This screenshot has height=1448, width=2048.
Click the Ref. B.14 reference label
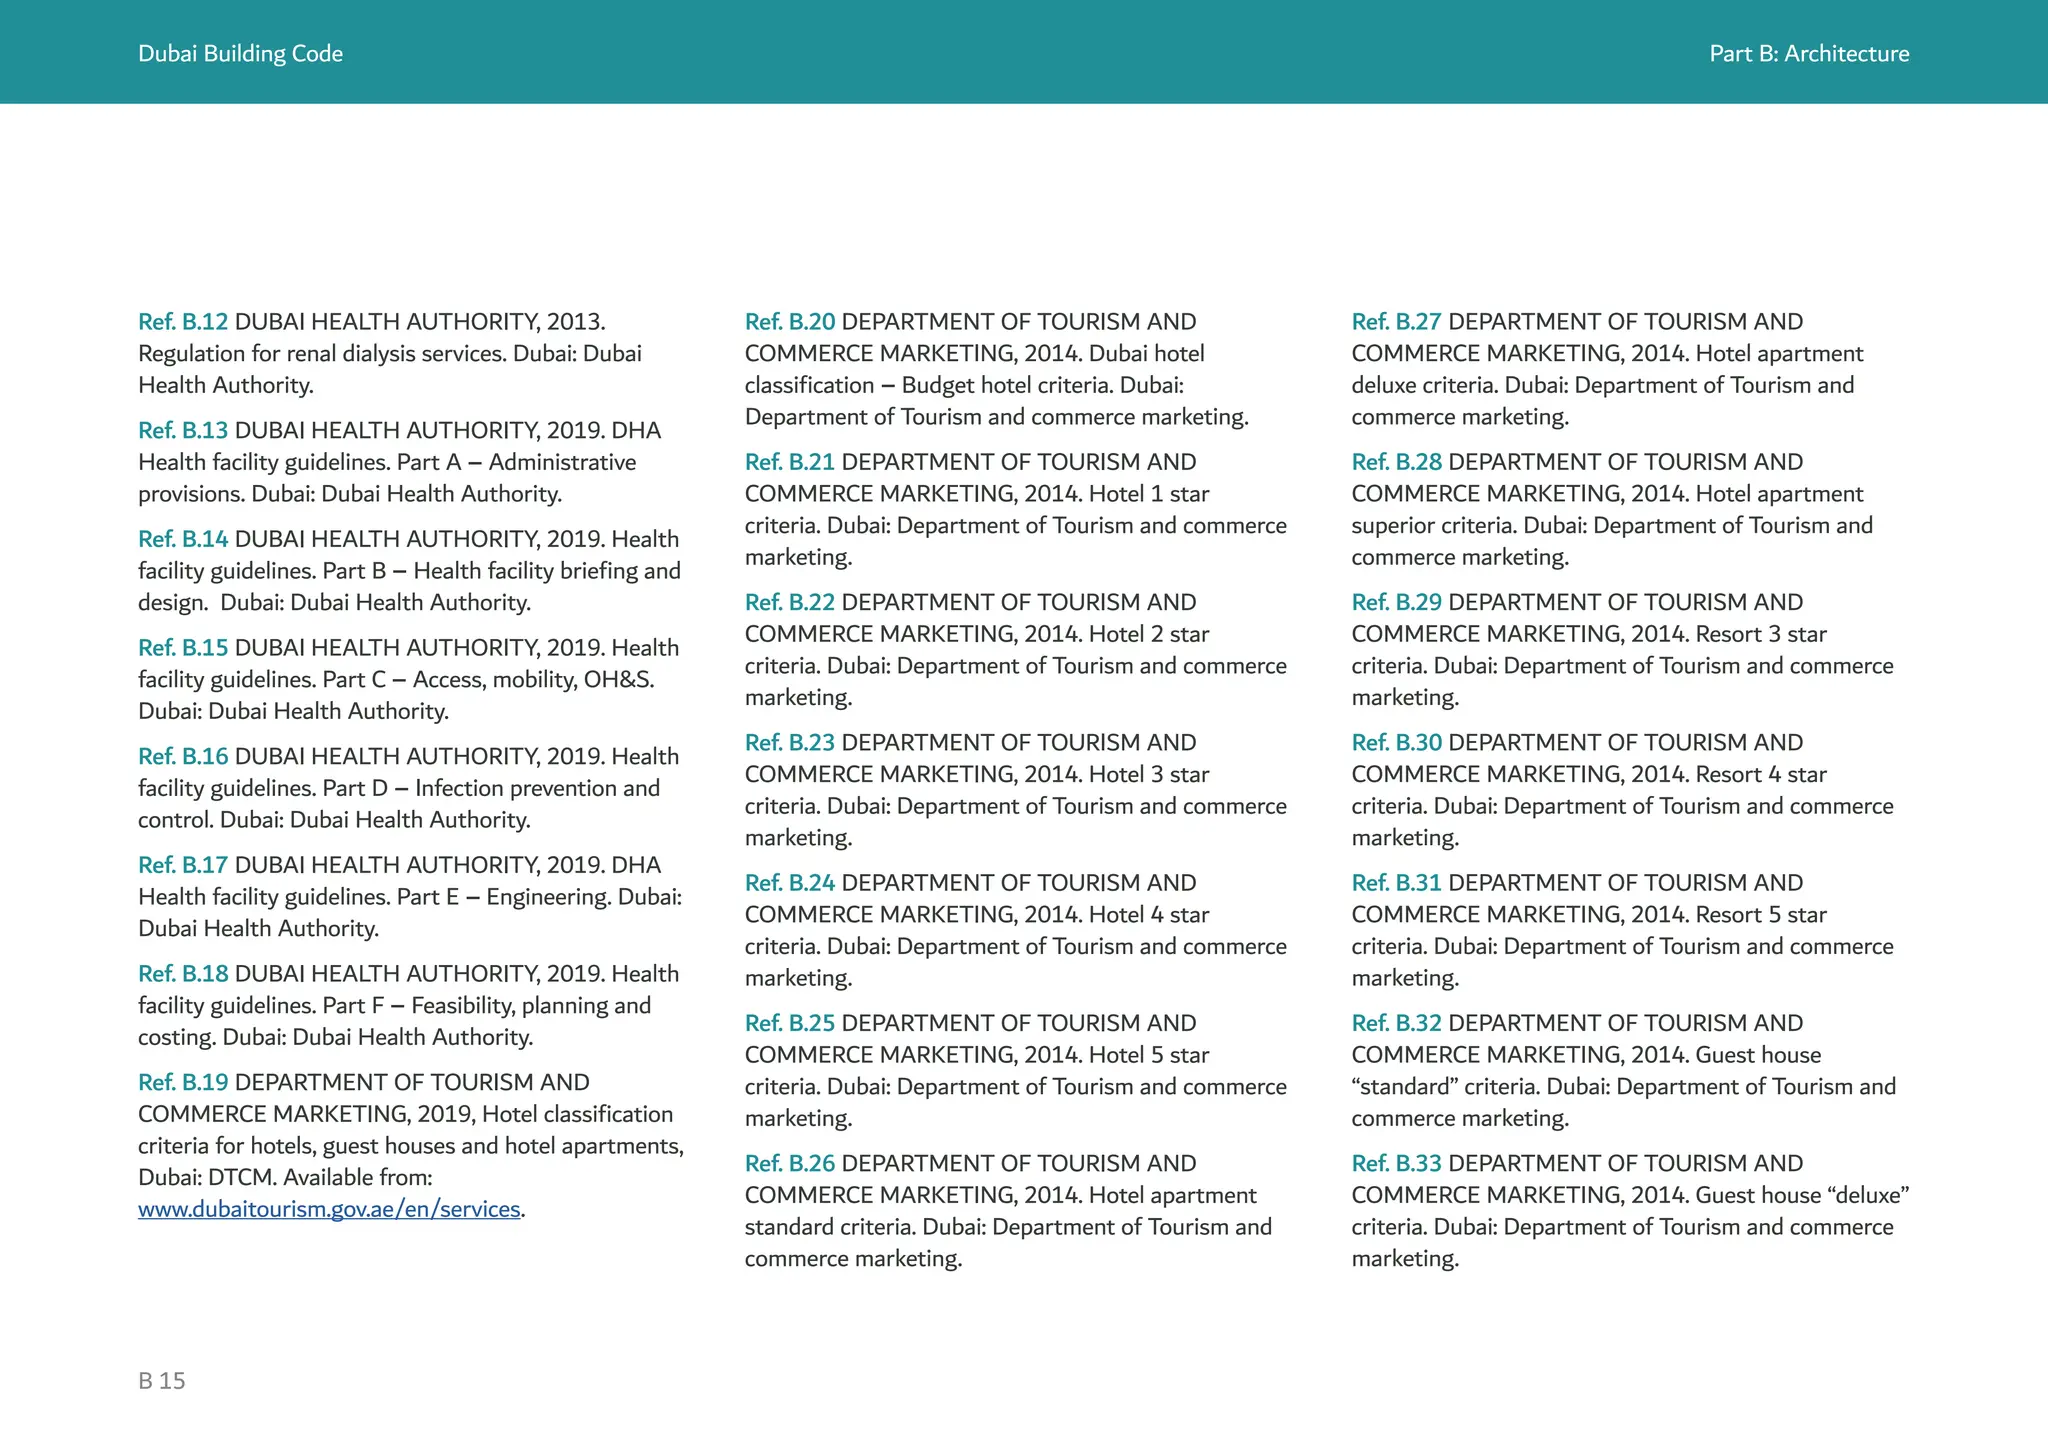(x=183, y=539)
